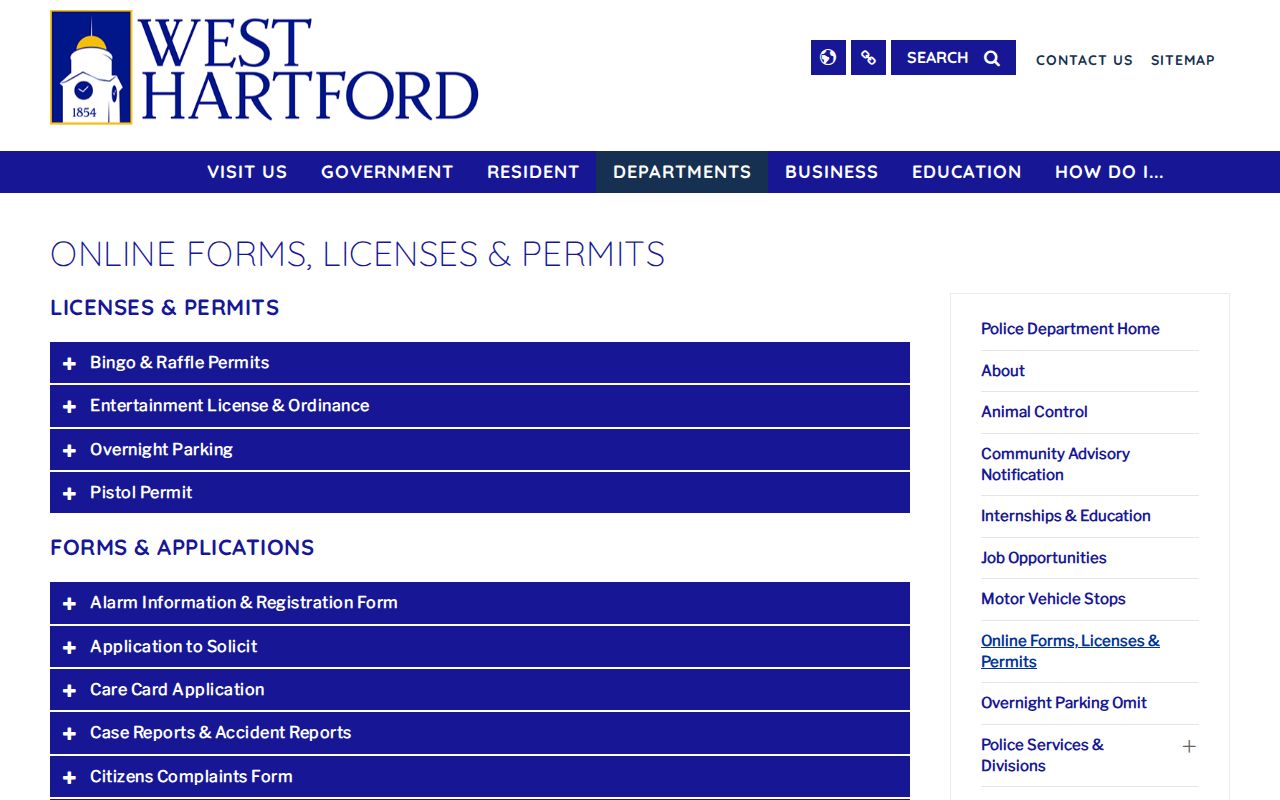Open the Resident menu
Image resolution: width=1280 pixels, height=800 pixels.
(533, 172)
